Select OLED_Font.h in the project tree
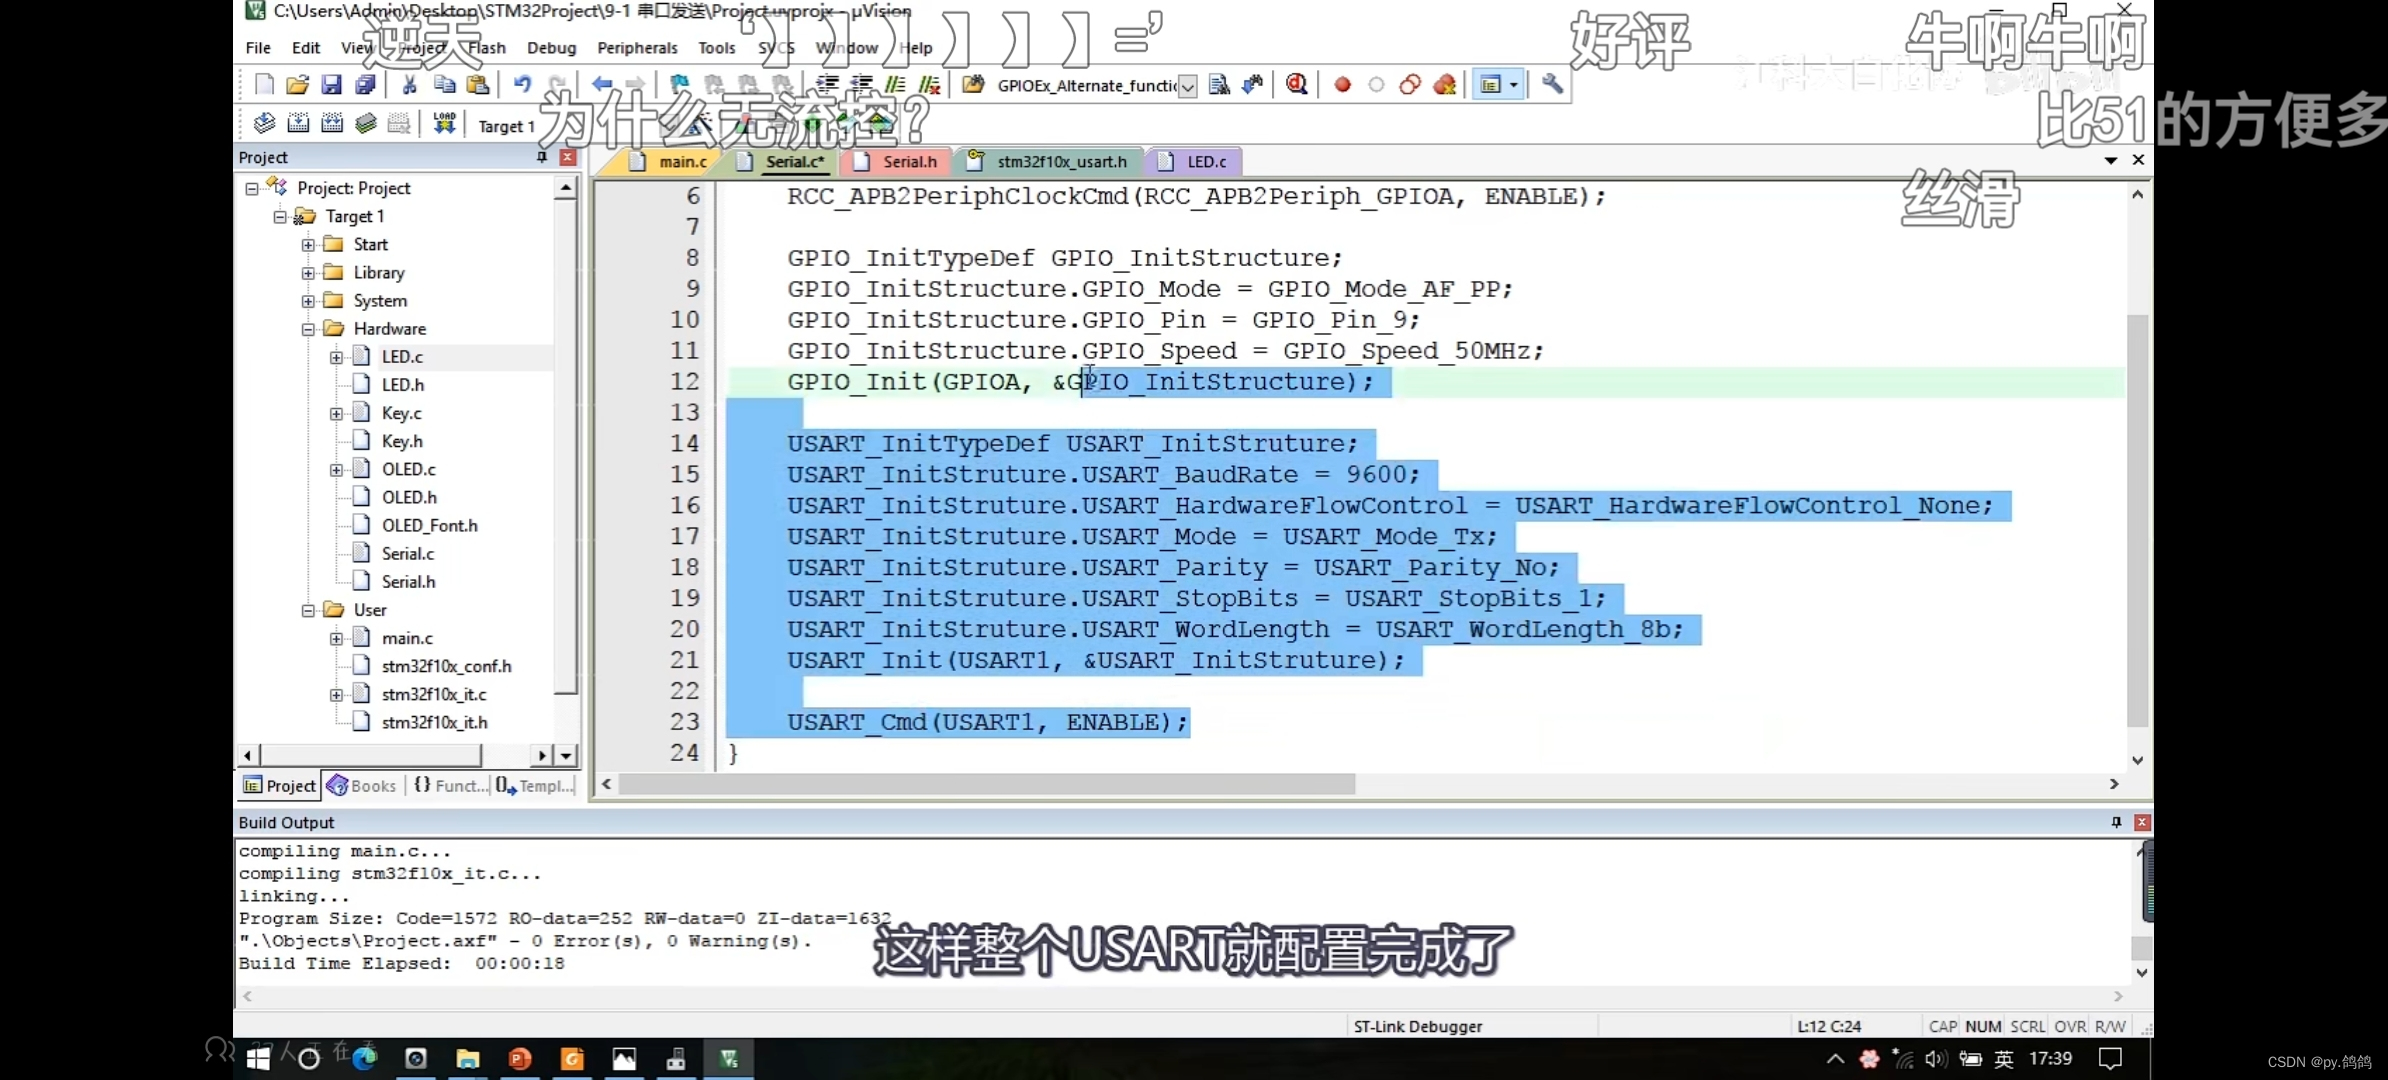2388x1080 pixels. (429, 525)
